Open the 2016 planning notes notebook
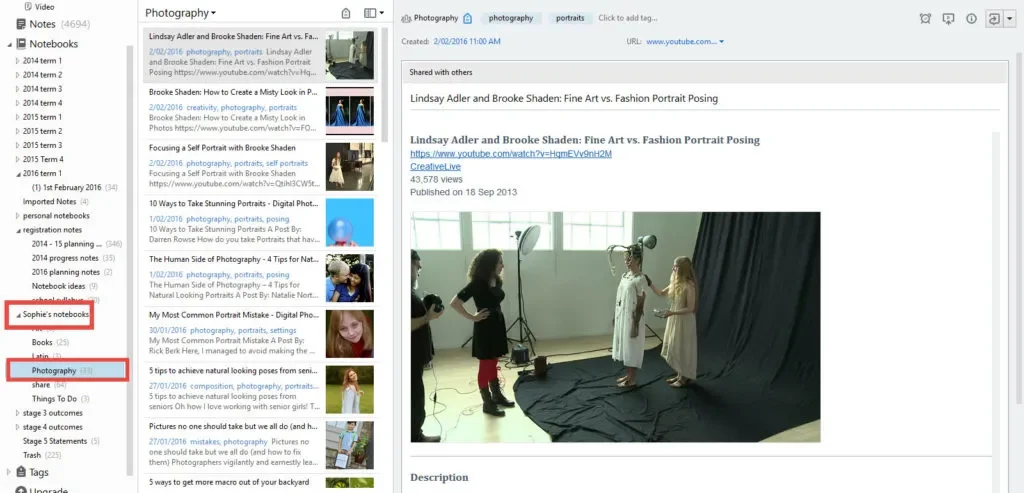This screenshot has height=493, width=1024. [x=72, y=272]
